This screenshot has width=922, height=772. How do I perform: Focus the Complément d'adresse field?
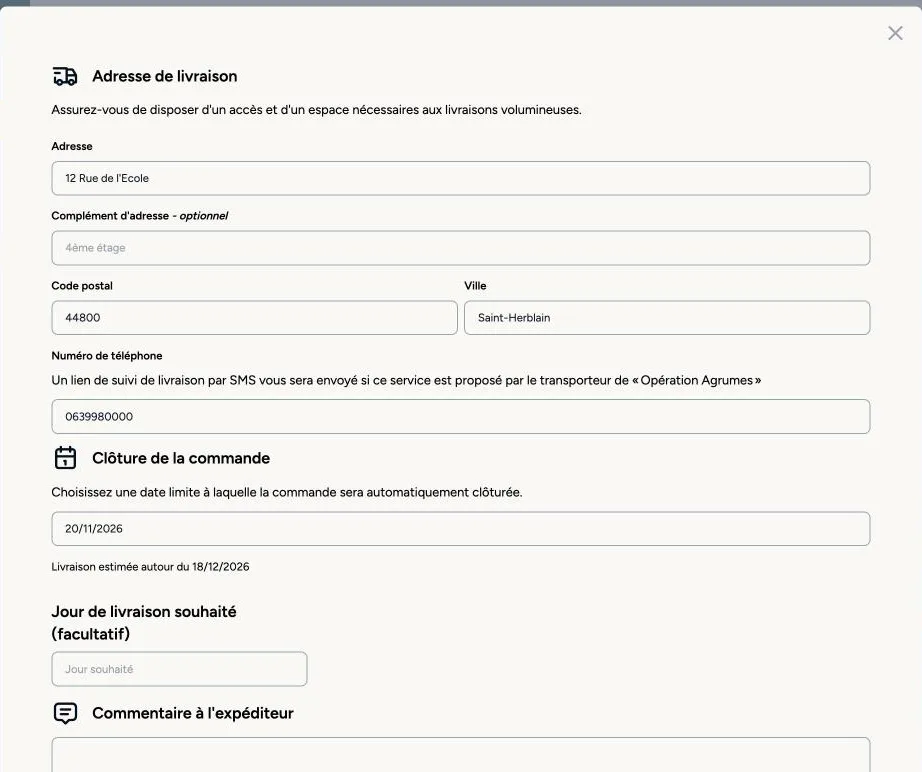point(460,248)
